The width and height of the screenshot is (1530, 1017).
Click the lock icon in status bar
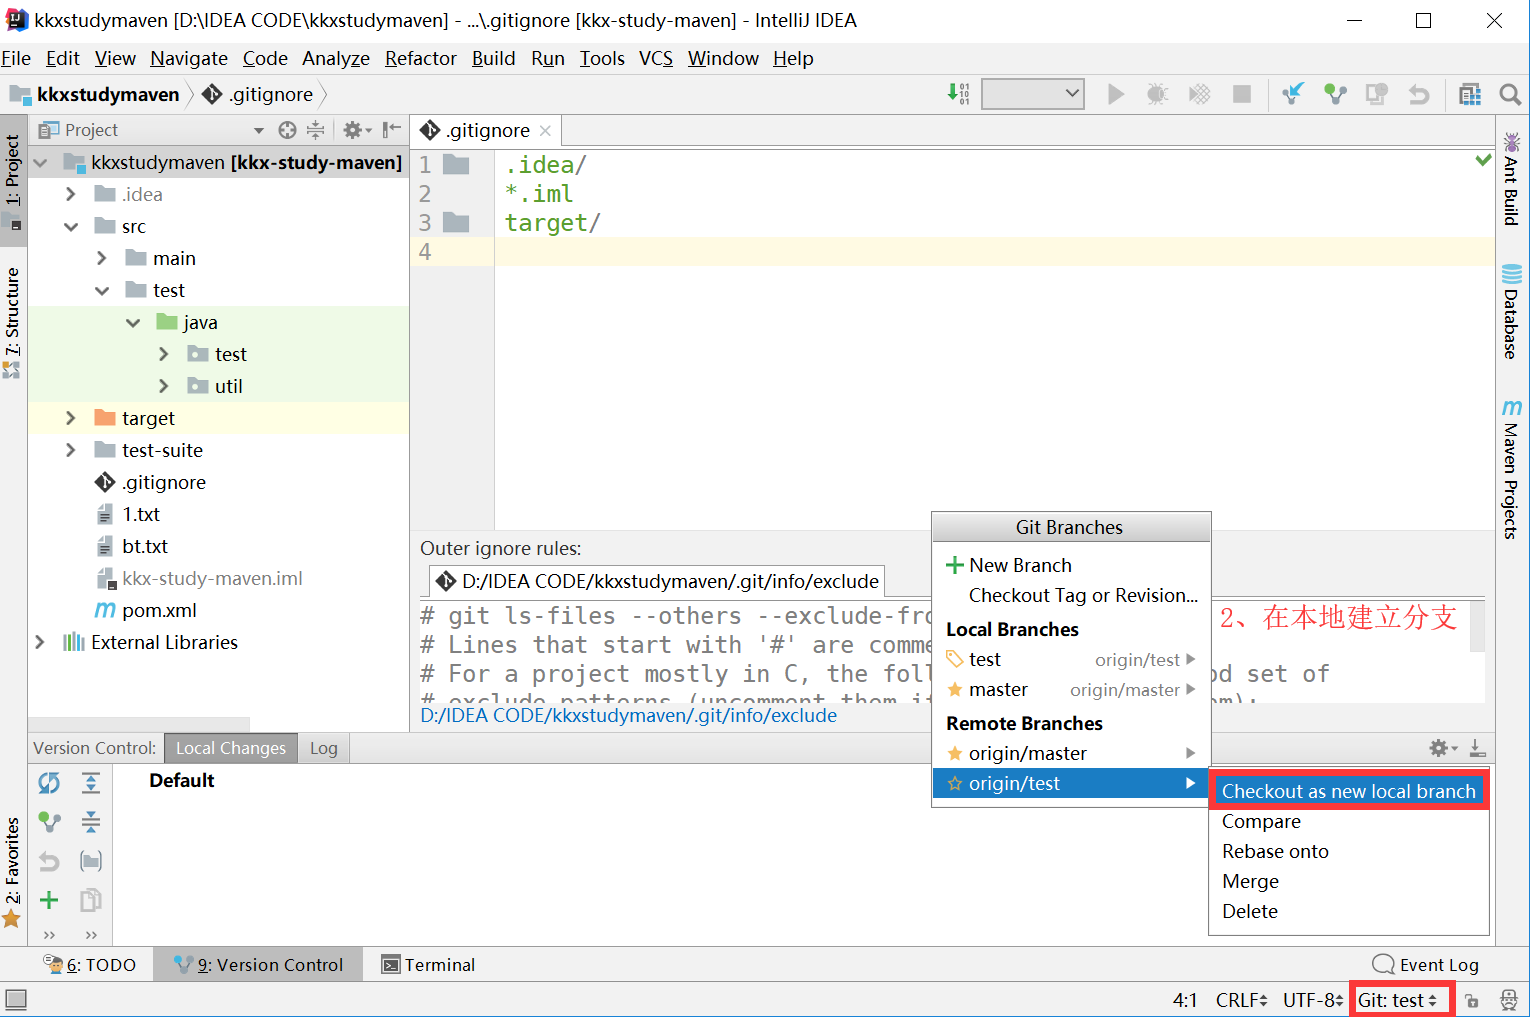1472,1000
